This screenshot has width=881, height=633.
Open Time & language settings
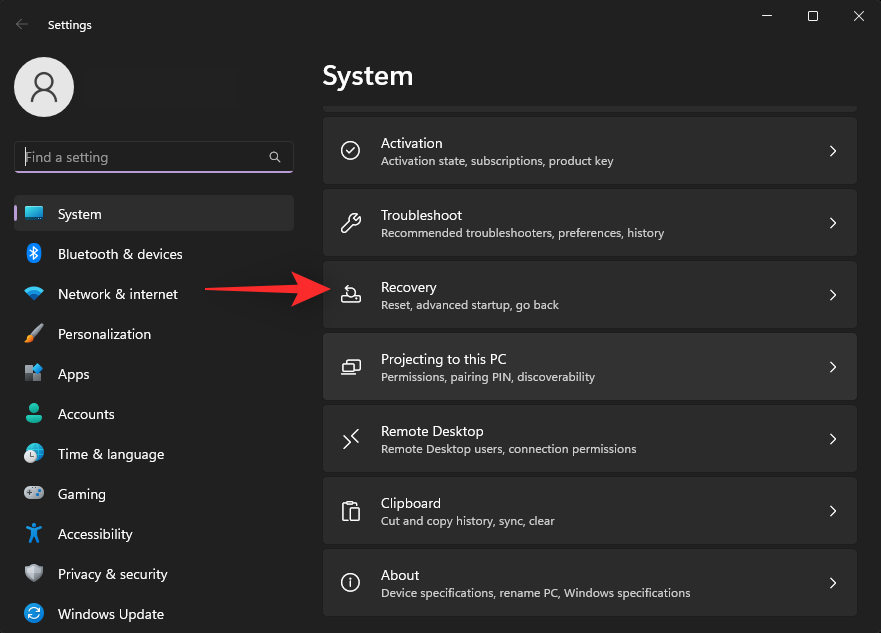110,454
